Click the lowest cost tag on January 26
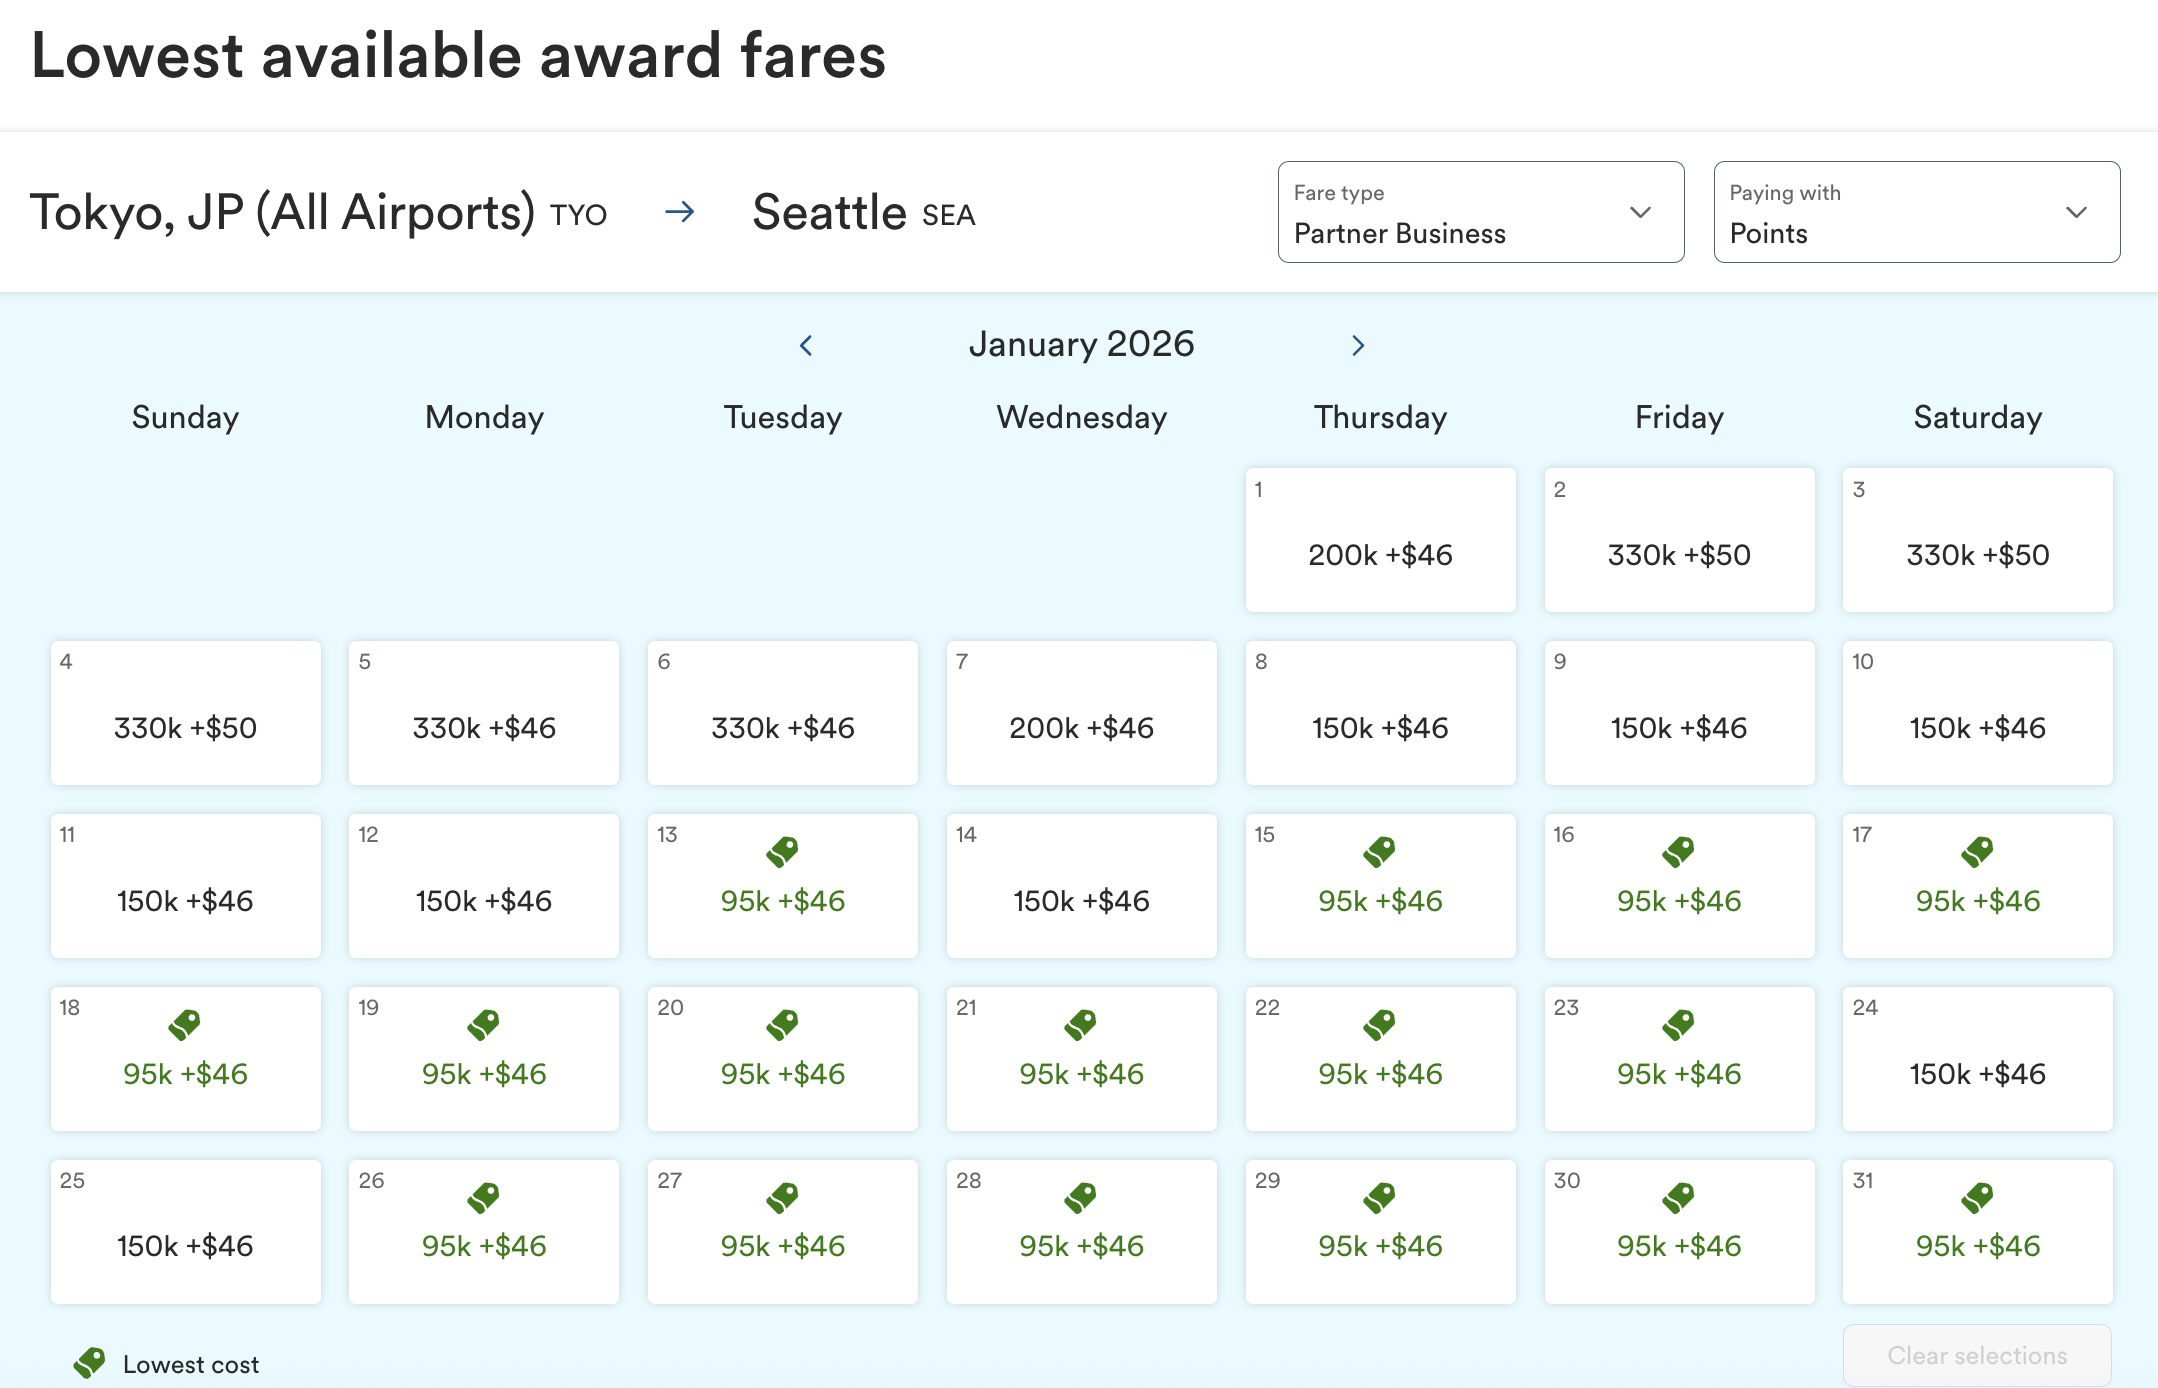 tap(483, 1197)
